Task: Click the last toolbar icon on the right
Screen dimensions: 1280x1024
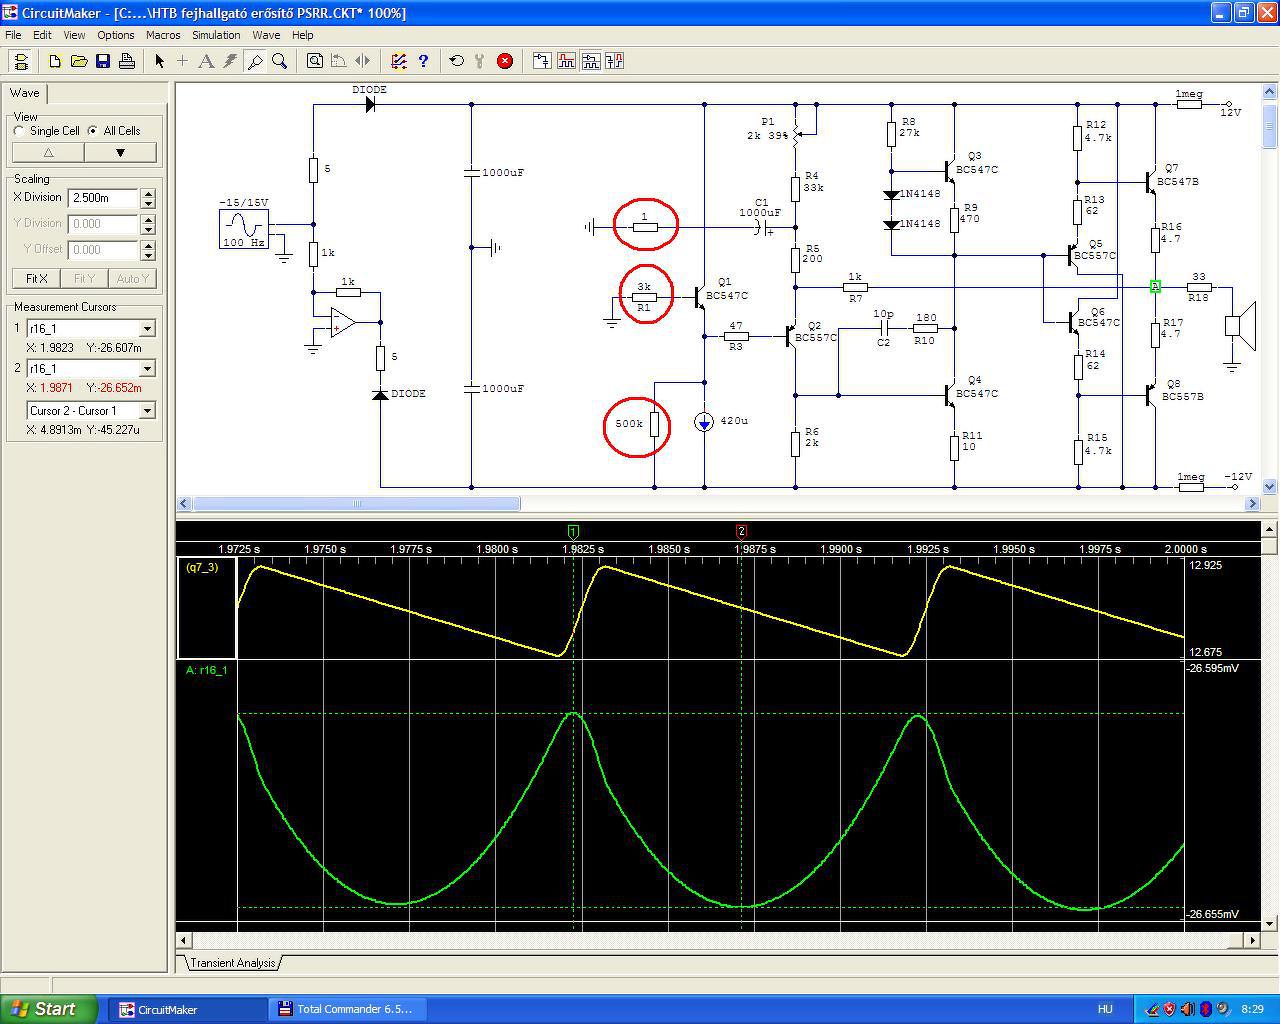Action: (x=614, y=61)
